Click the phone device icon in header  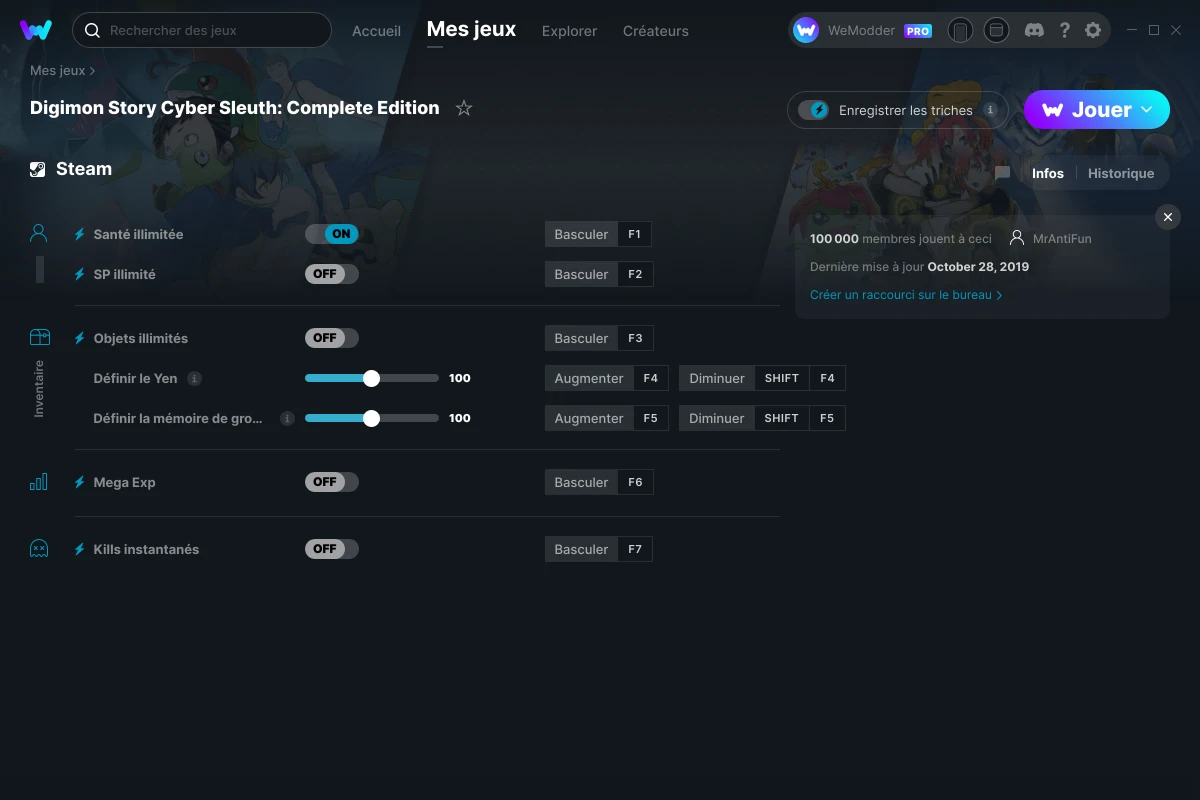coord(960,30)
